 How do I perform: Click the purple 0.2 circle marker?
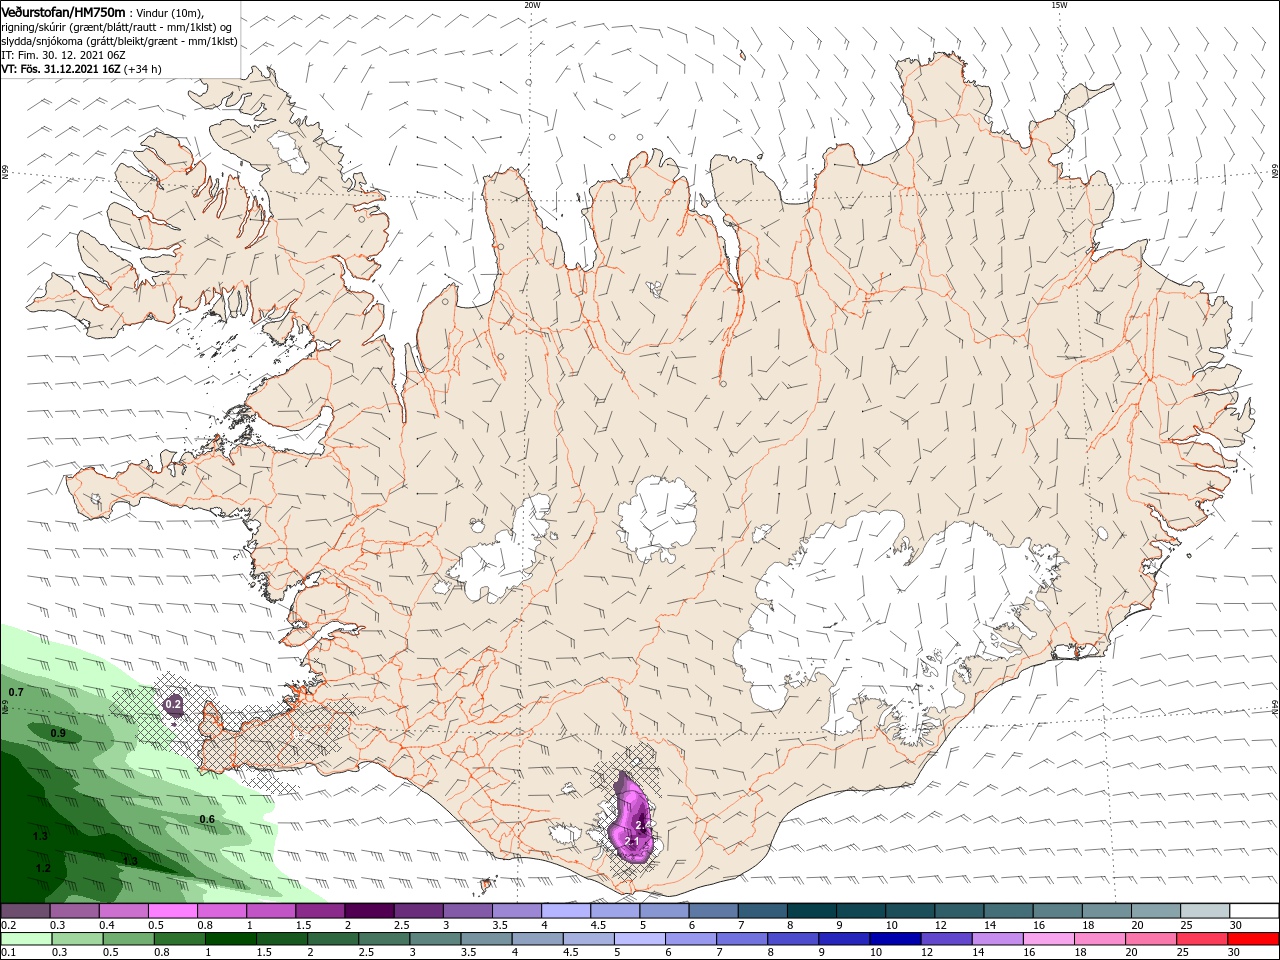173,704
